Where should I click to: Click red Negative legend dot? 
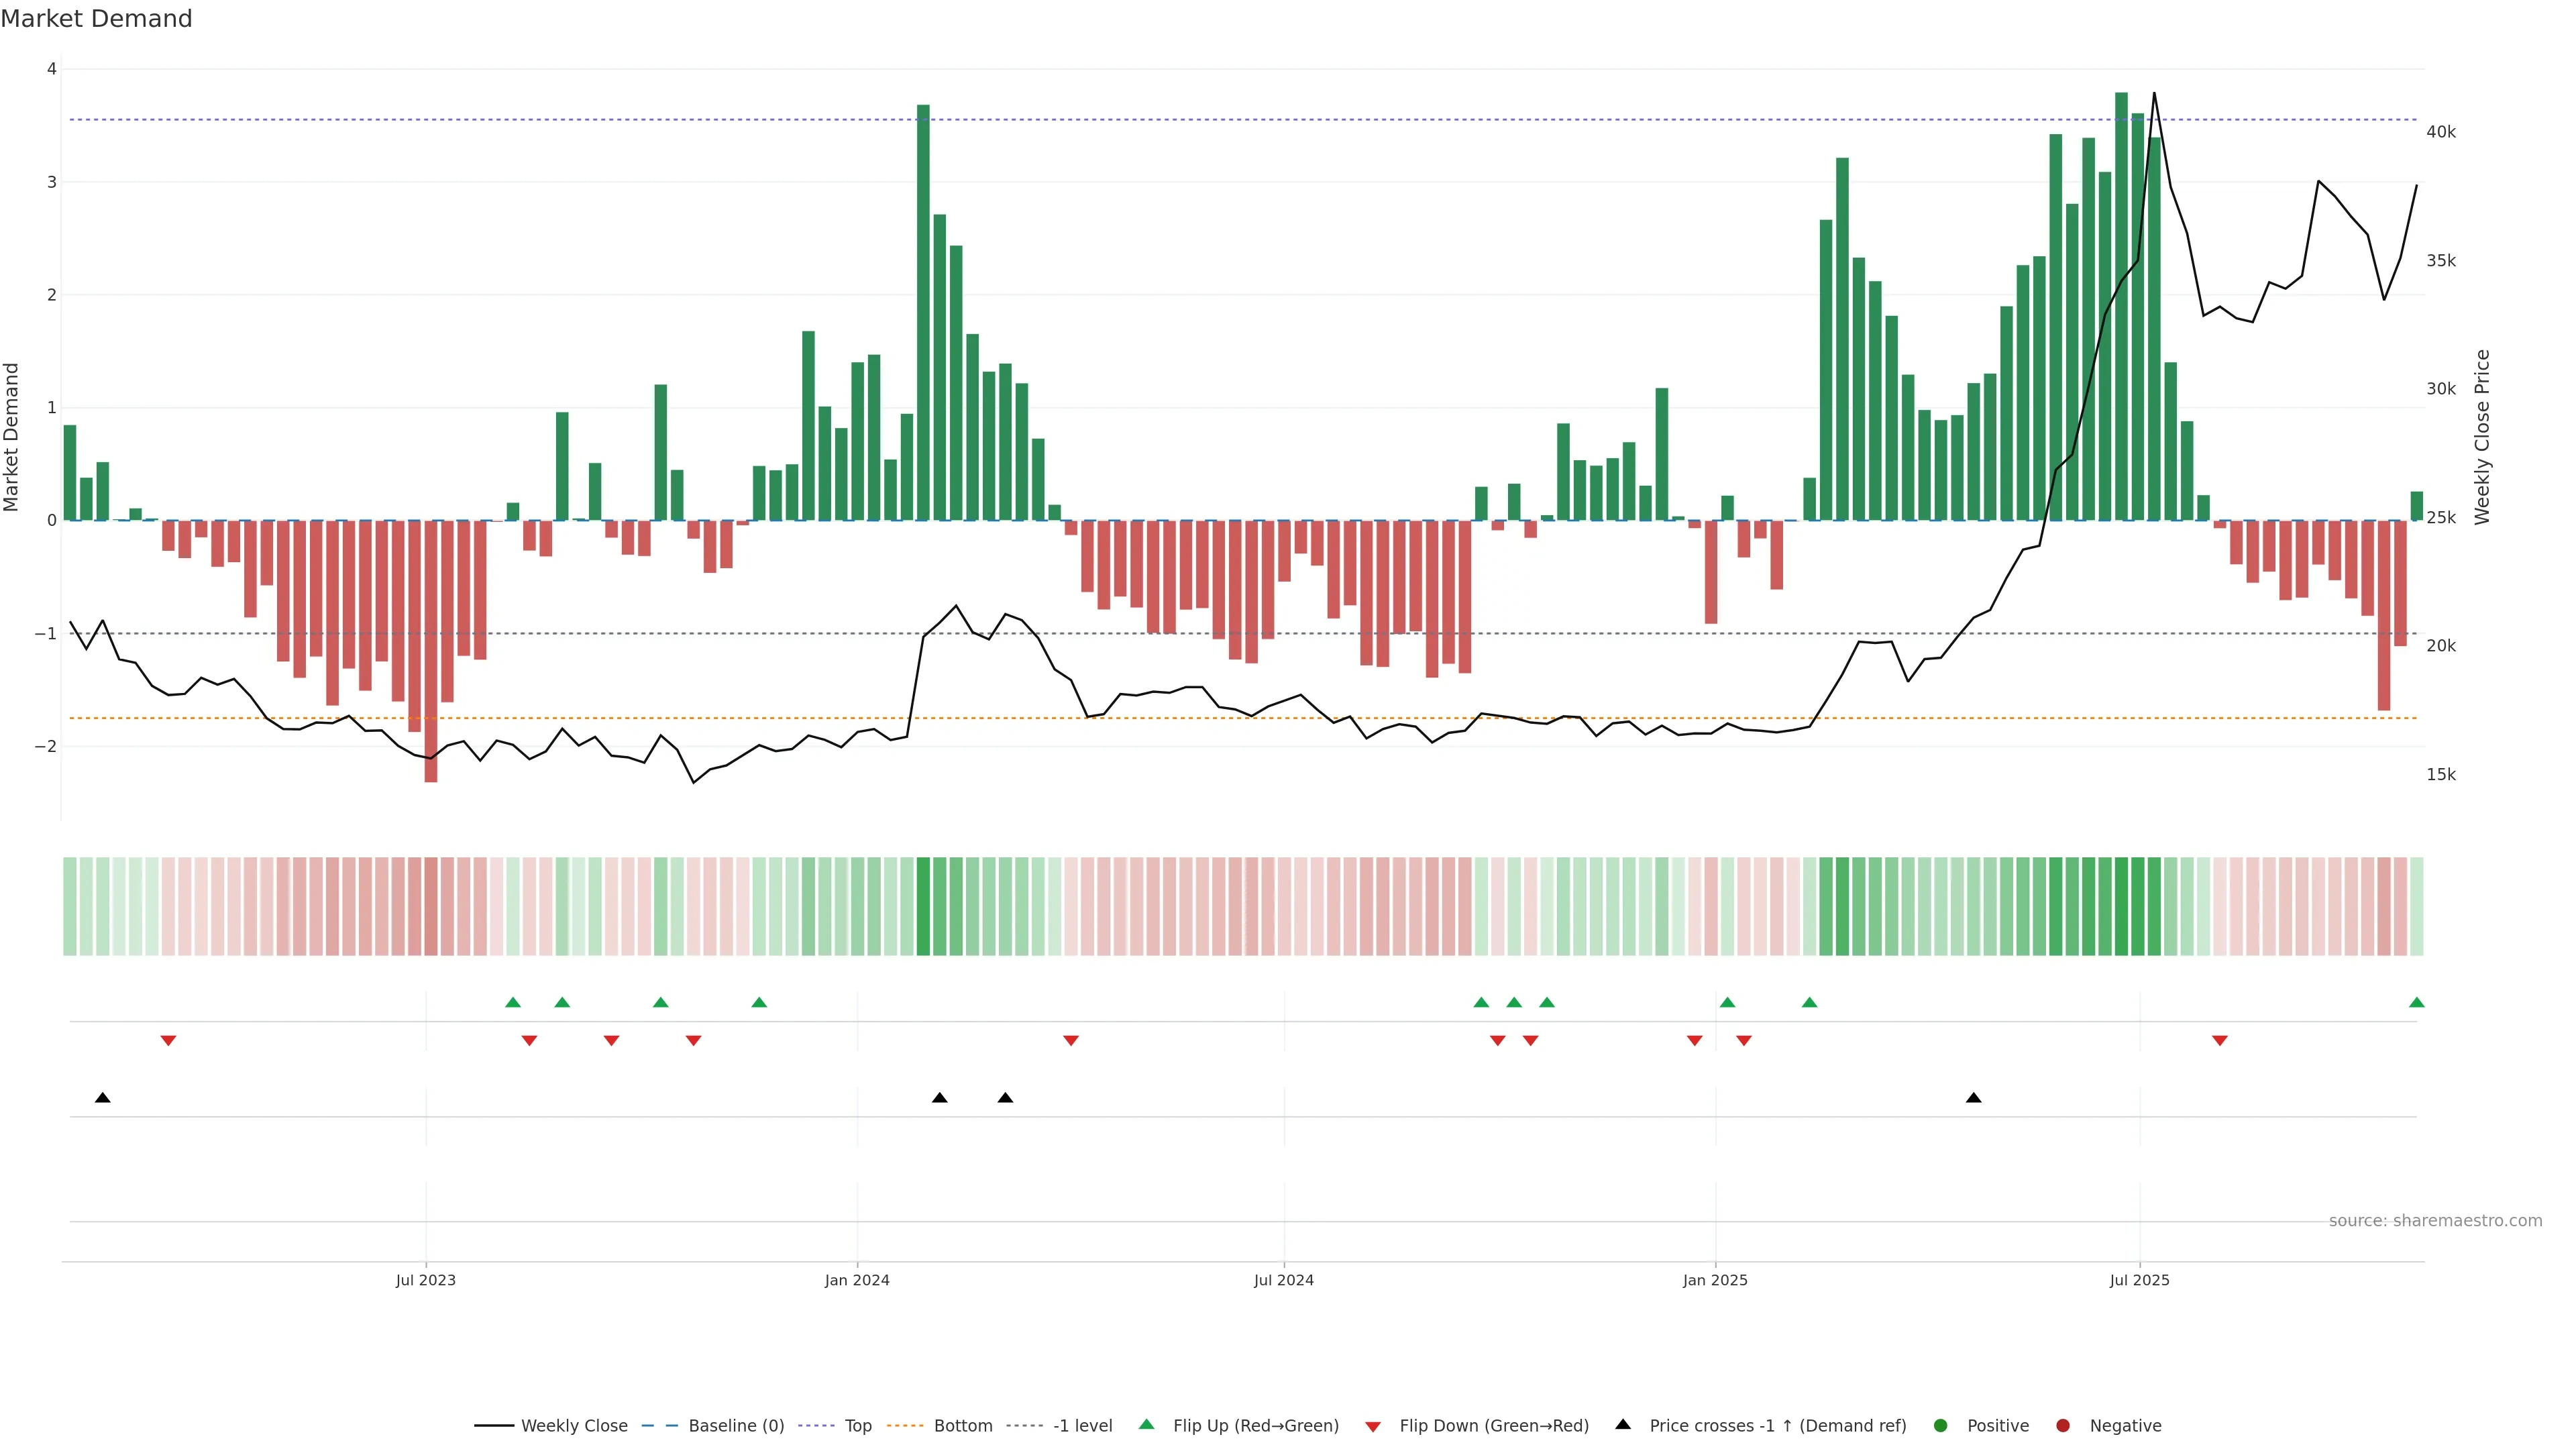click(x=2063, y=1426)
